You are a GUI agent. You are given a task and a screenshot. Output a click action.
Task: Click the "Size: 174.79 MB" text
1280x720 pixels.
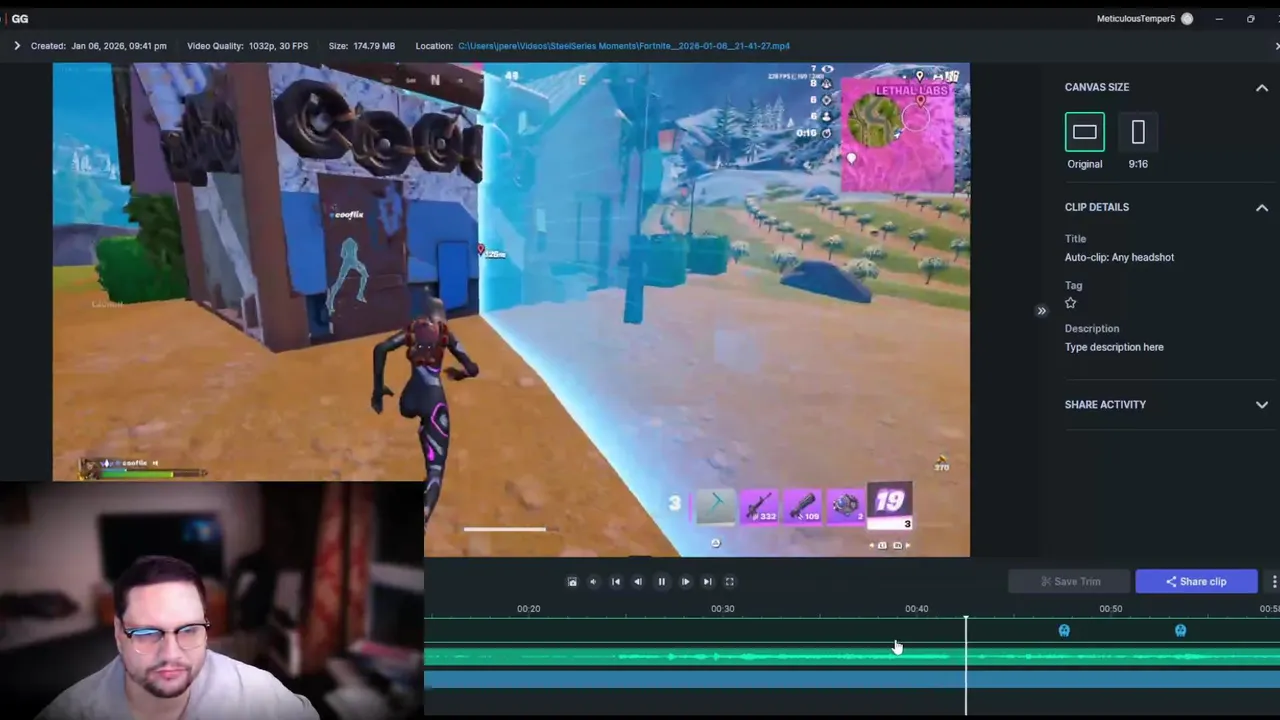(362, 46)
